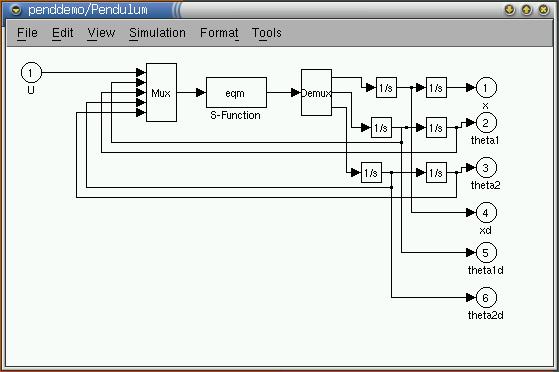The image size is (559, 372).
Task: Select output port 5 labeled theta1d
Action: [486, 253]
